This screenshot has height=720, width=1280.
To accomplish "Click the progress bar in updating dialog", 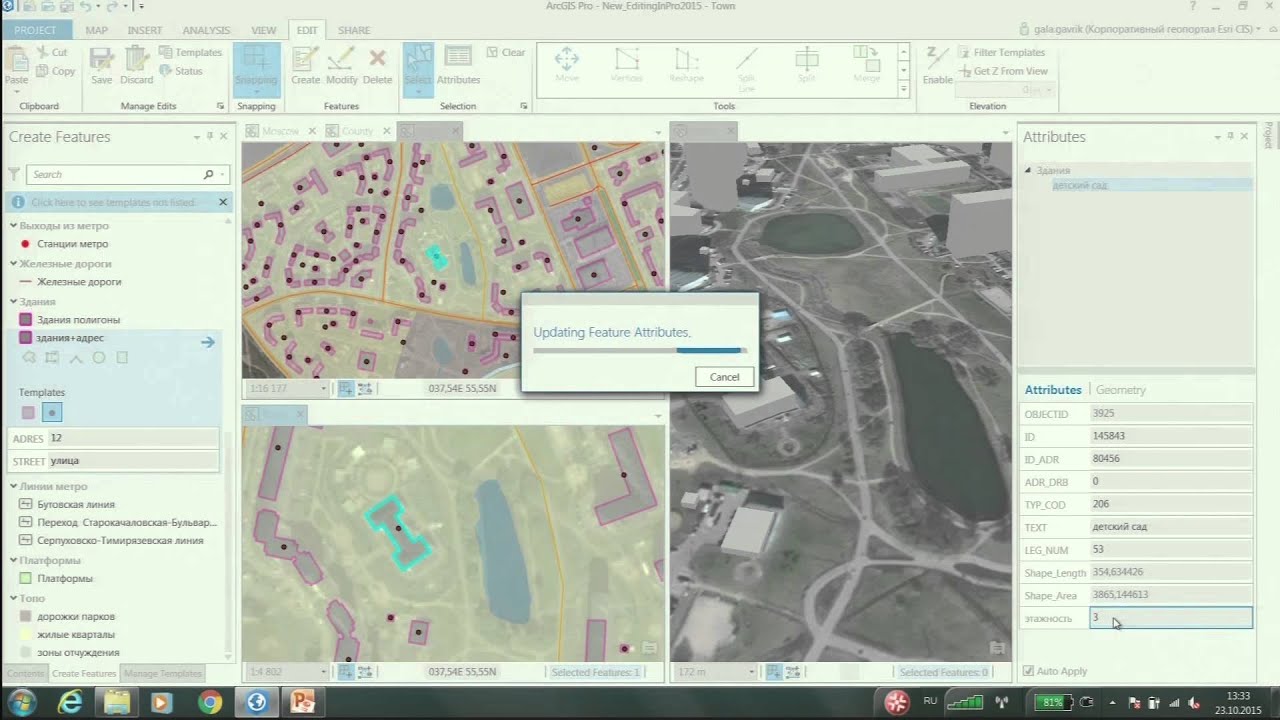I will coord(638,351).
